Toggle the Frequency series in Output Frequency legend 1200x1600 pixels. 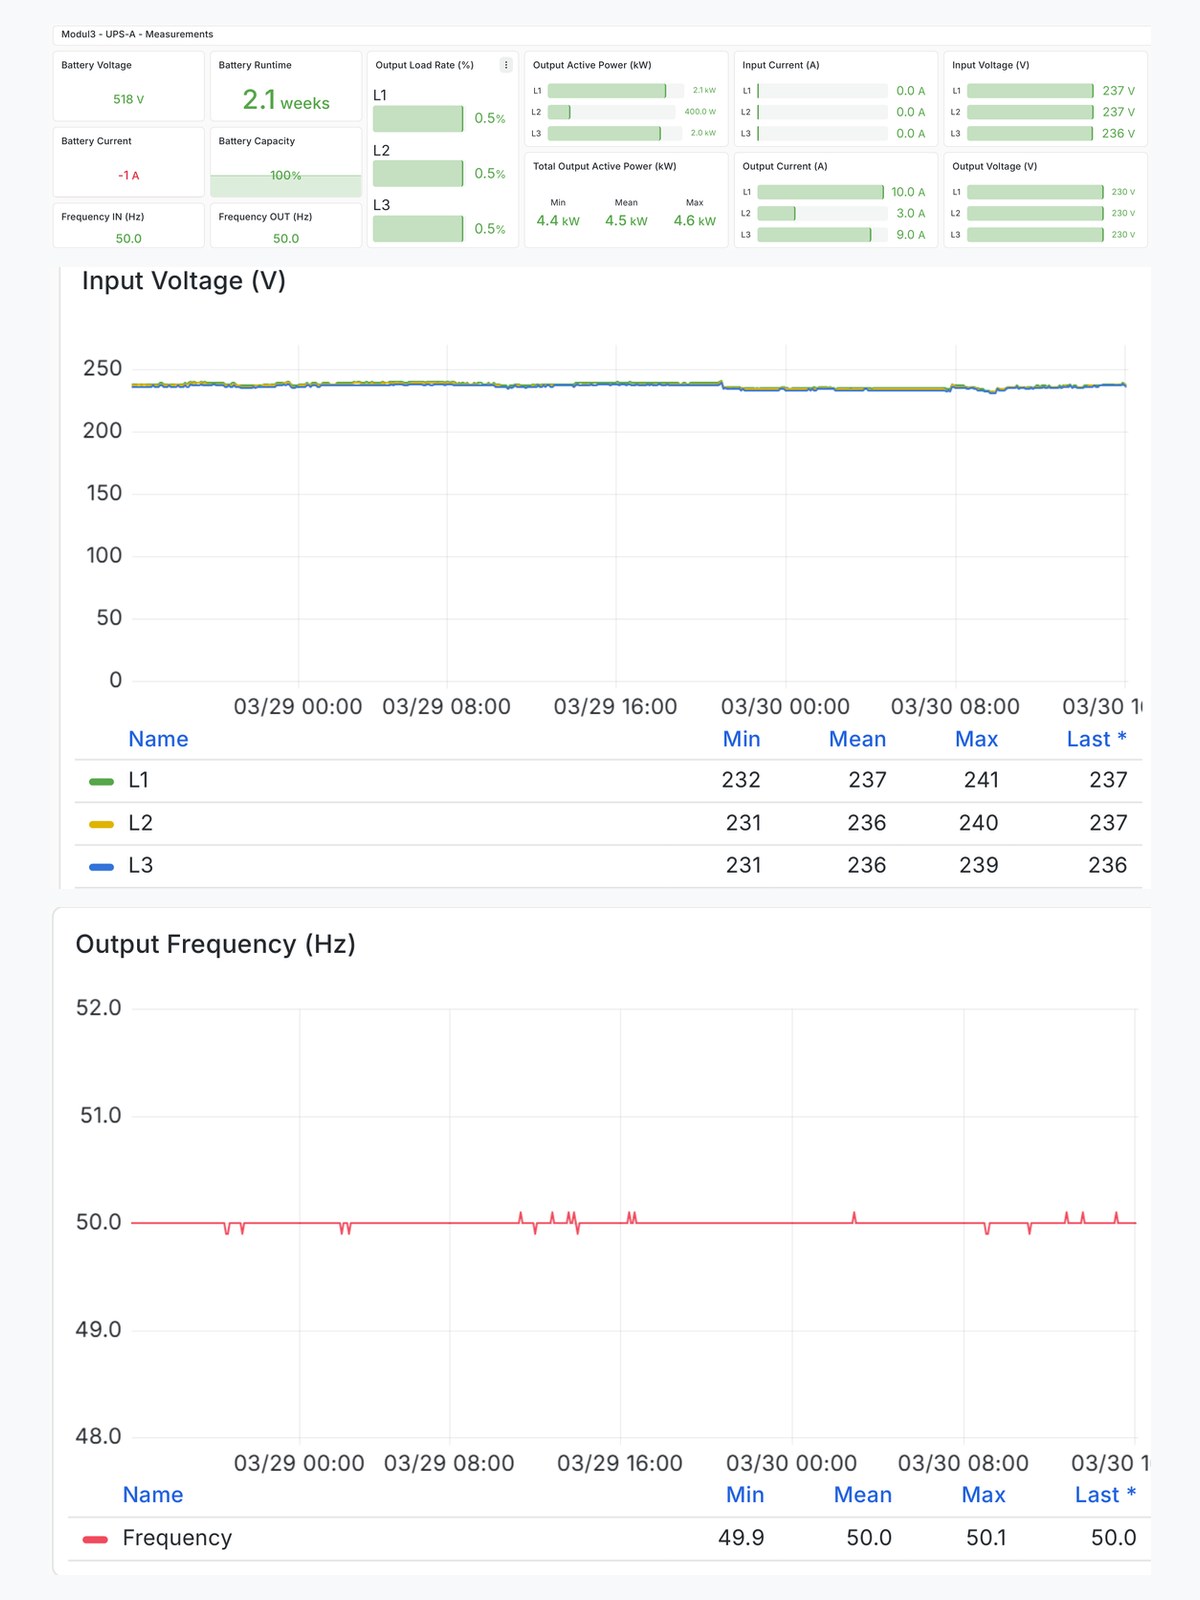pyautogui.click(x=177, y=1538)
